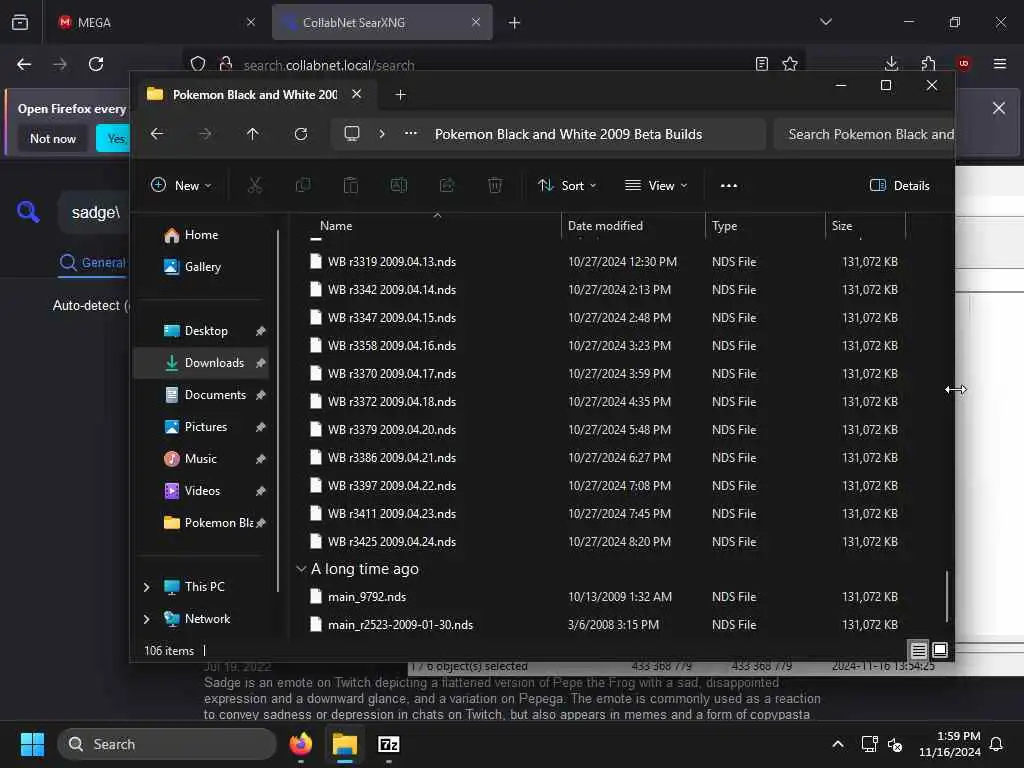
Task: Open Firefox View icon at tab strip start
Action: click(x=20, y=22)
